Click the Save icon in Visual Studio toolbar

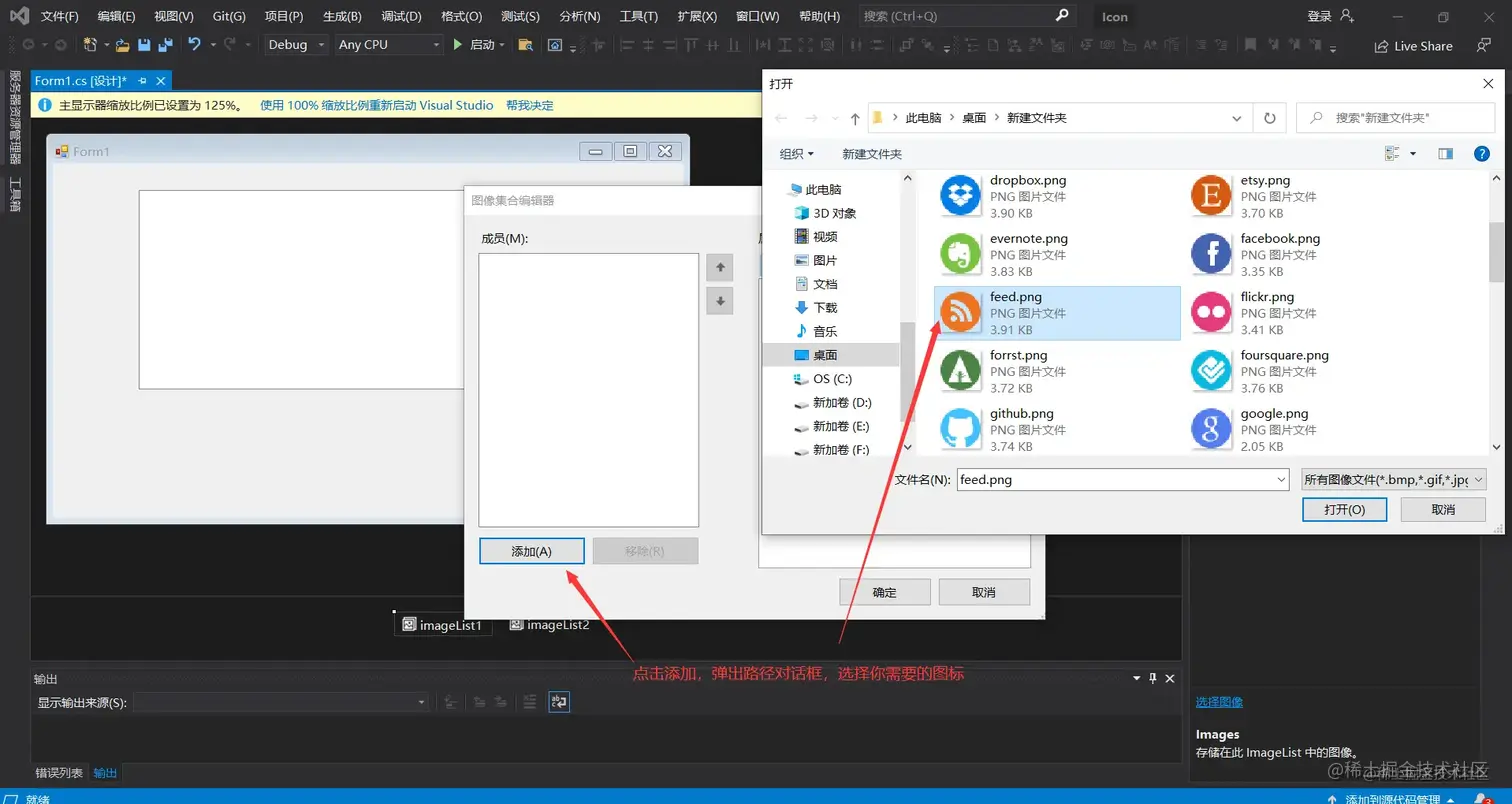(144, 45)
